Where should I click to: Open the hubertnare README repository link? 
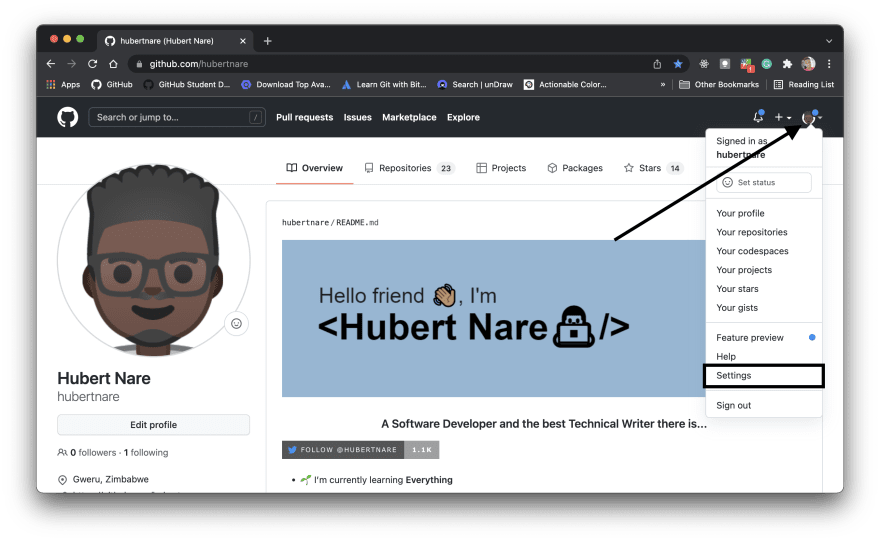tap(305, 222)
